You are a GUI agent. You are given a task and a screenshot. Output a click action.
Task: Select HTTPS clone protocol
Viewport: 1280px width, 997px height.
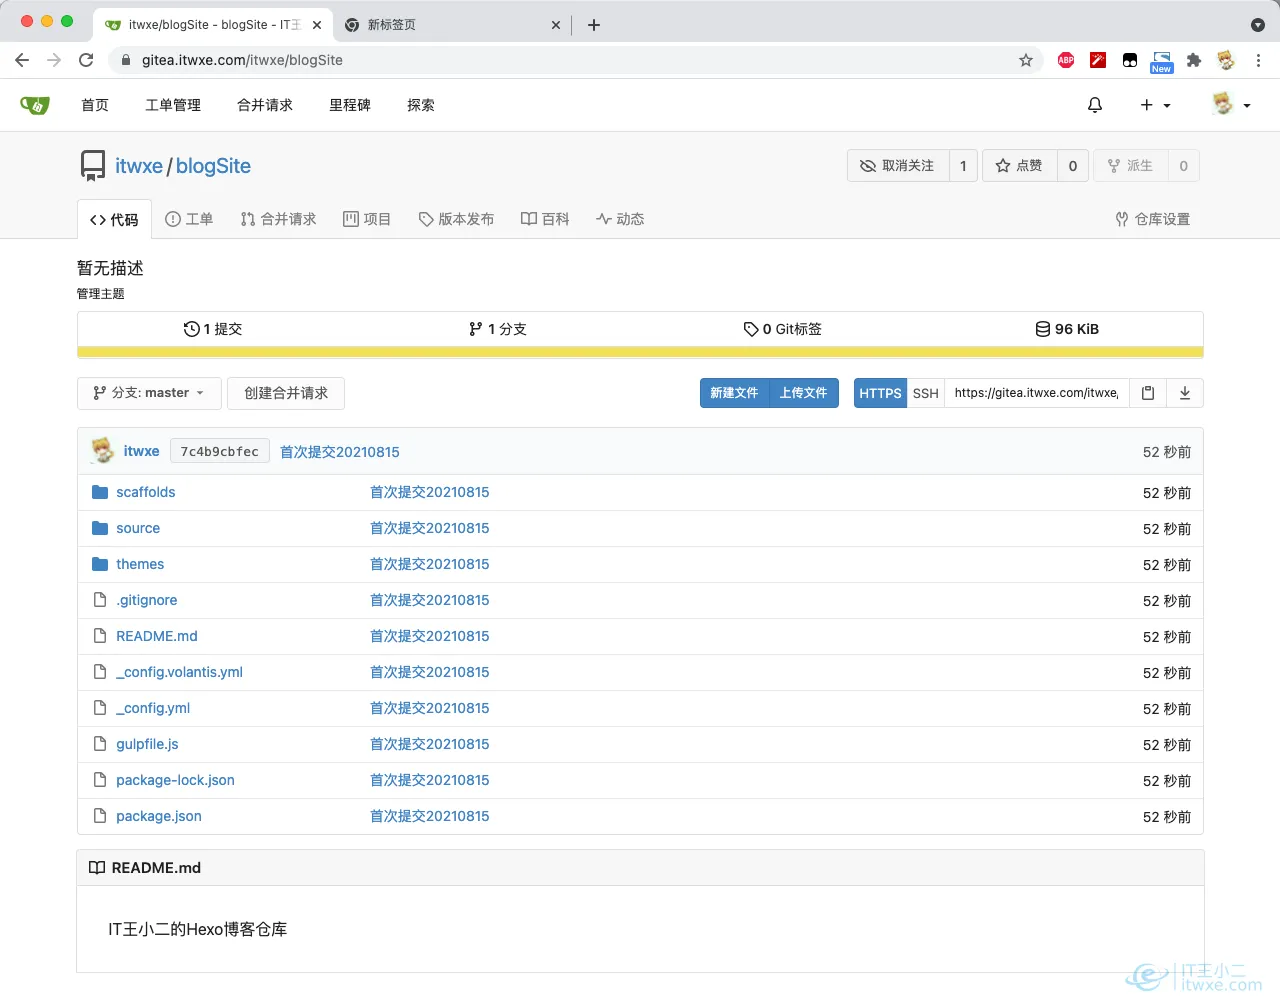(x=879, y=393)
